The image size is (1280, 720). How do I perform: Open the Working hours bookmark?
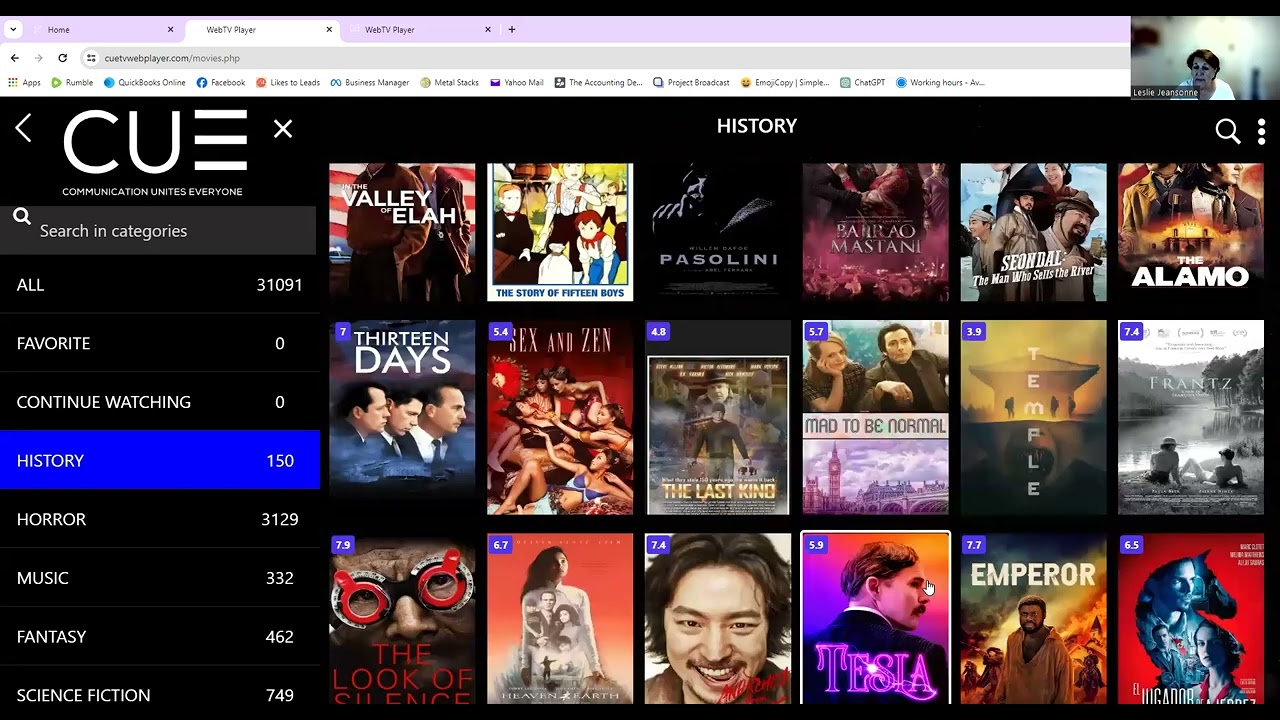tap(940, 82)
